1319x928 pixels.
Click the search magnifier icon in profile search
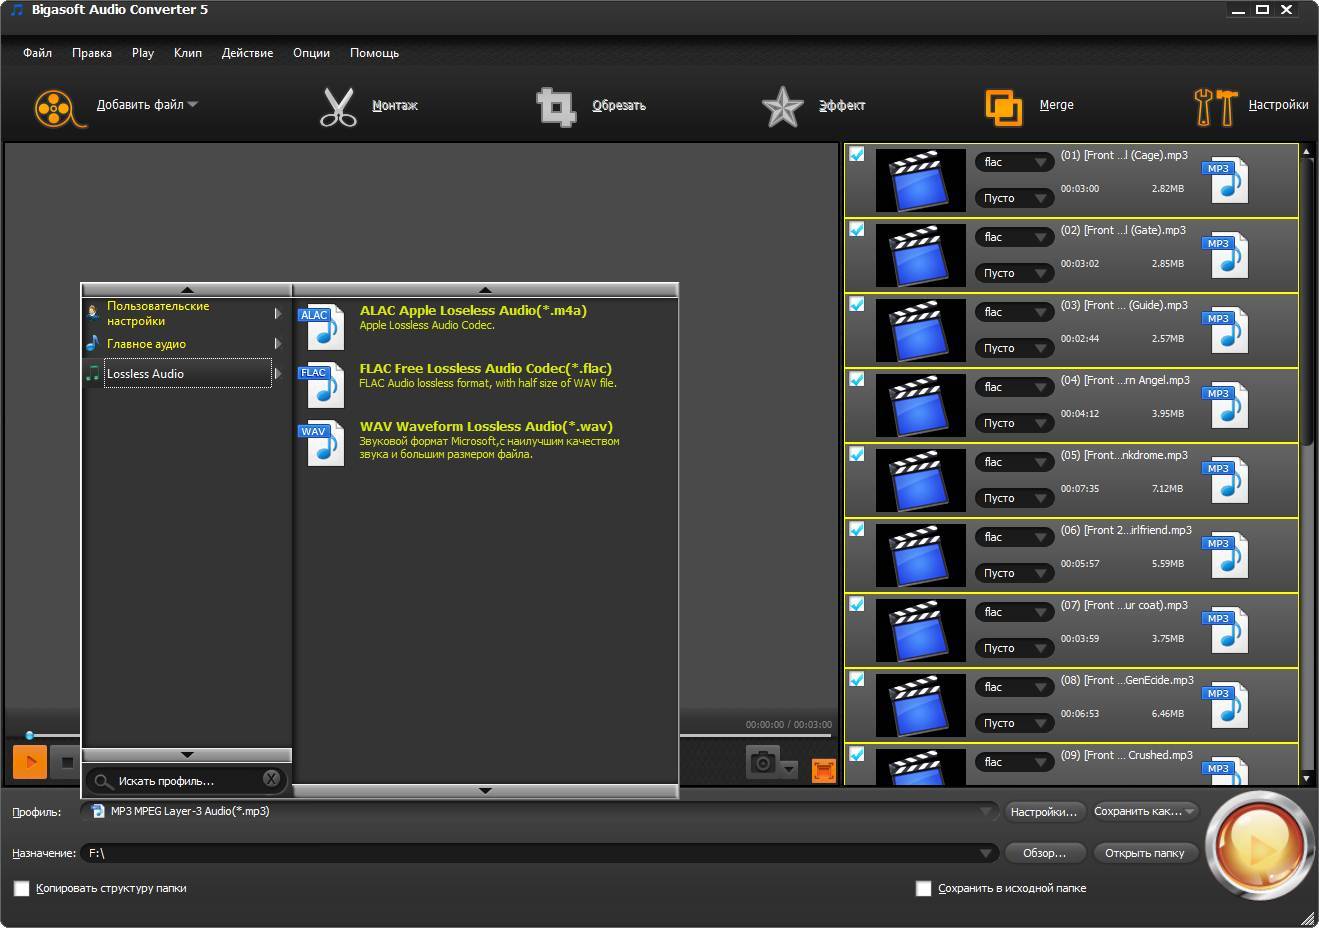(103, 781)
